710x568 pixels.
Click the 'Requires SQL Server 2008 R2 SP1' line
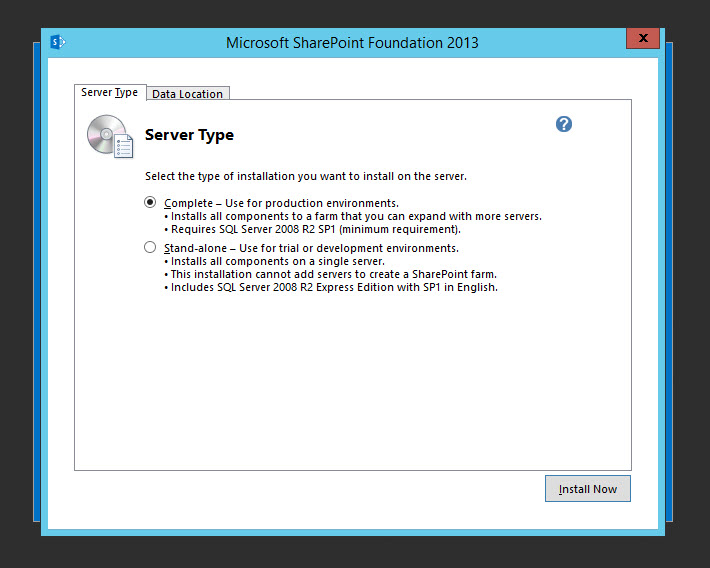tap(315, 229)
